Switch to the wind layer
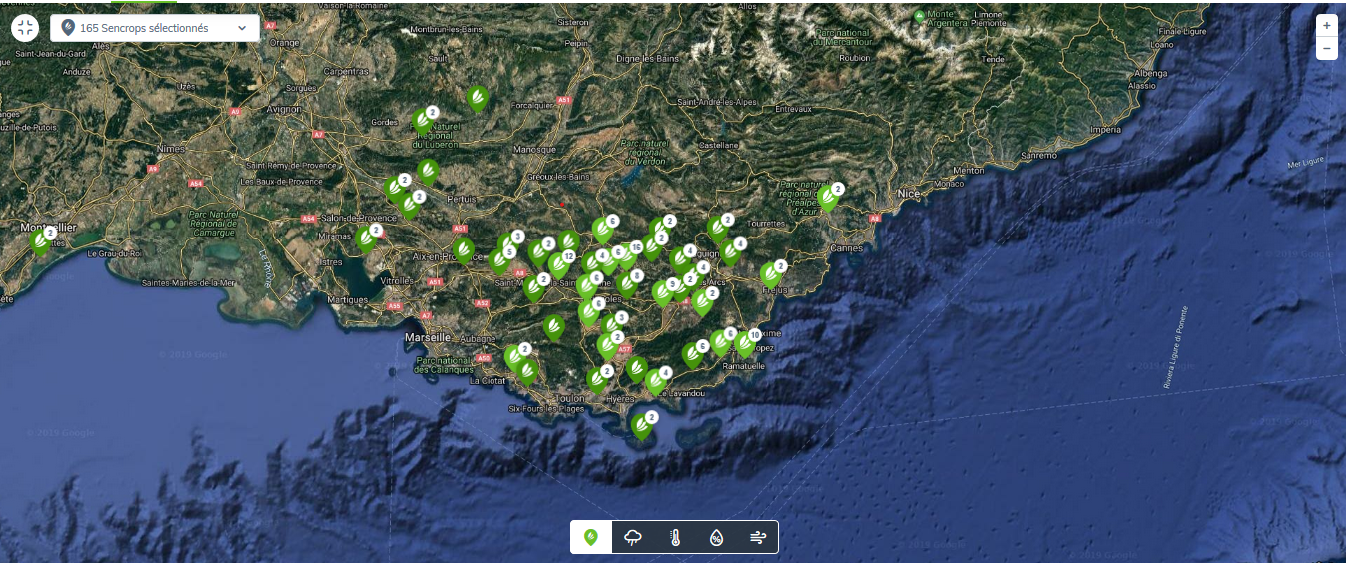The image size is (1346, 563). pyautogui.click(x=758, y=537)
